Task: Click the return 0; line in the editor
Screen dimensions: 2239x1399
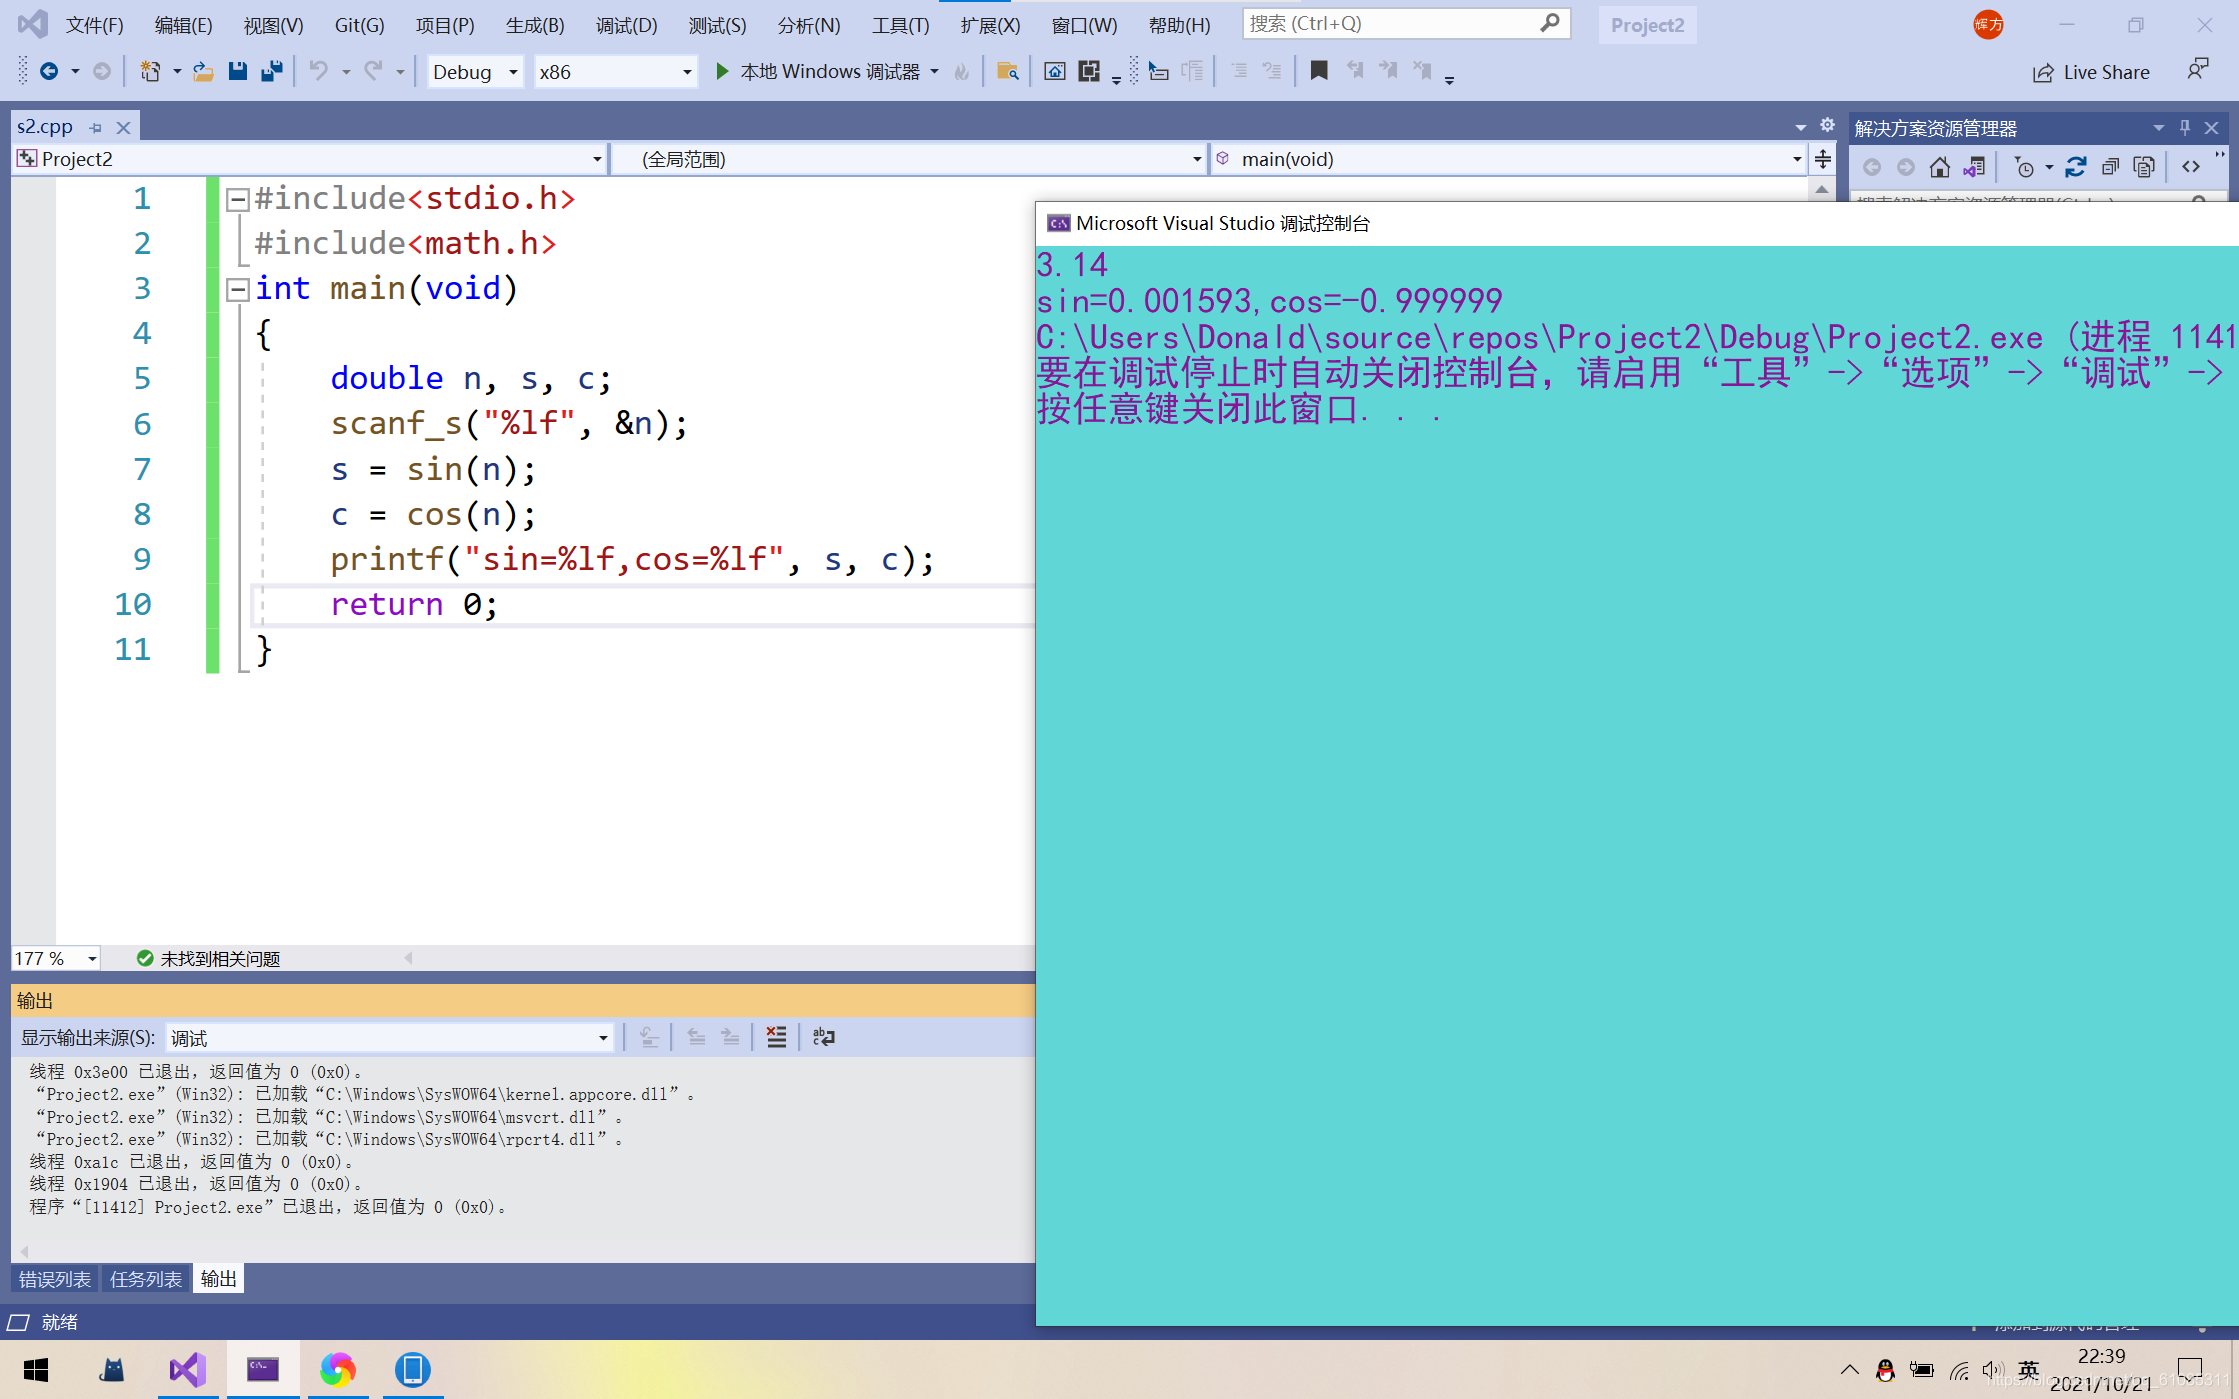Action: (414, 604)
